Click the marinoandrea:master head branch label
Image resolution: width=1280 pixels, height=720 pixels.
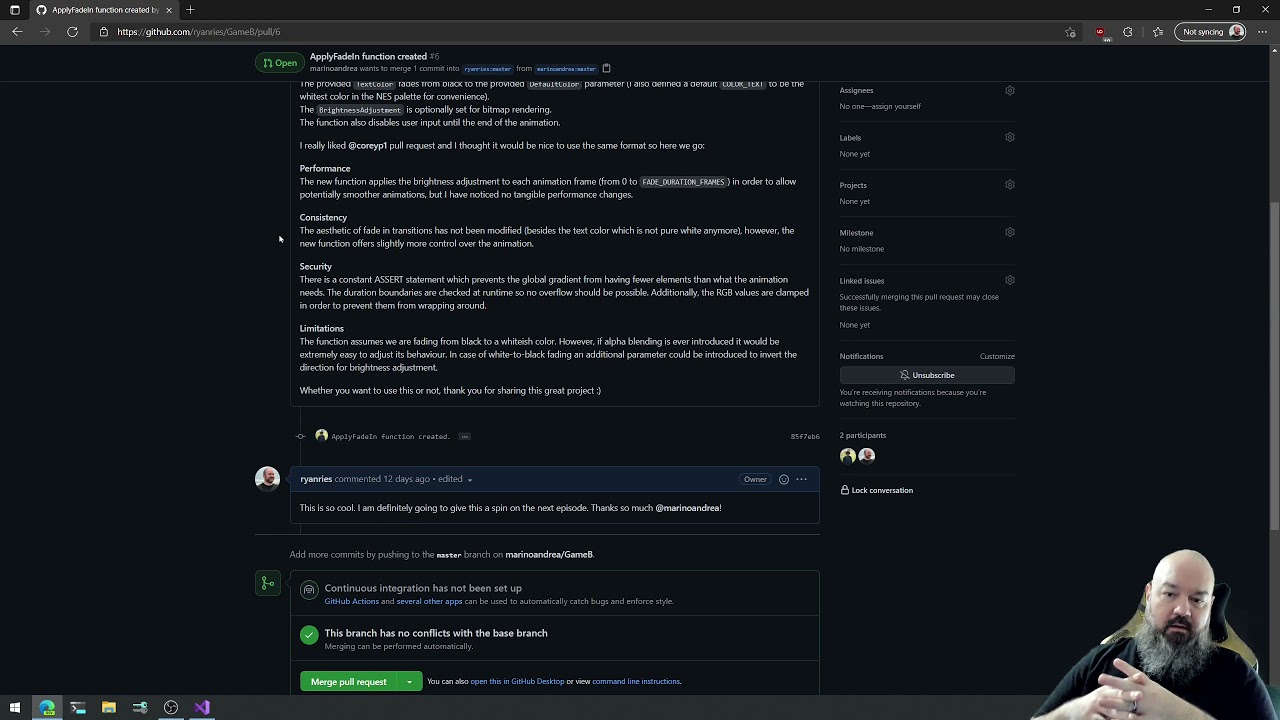[566, 69]
